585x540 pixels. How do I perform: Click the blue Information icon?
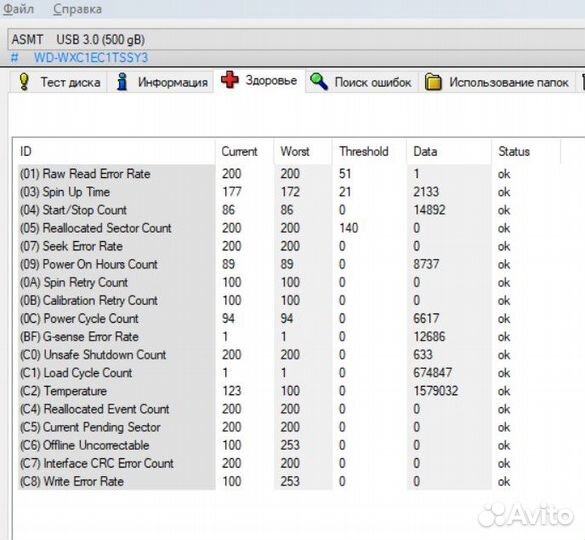point(122,82)
